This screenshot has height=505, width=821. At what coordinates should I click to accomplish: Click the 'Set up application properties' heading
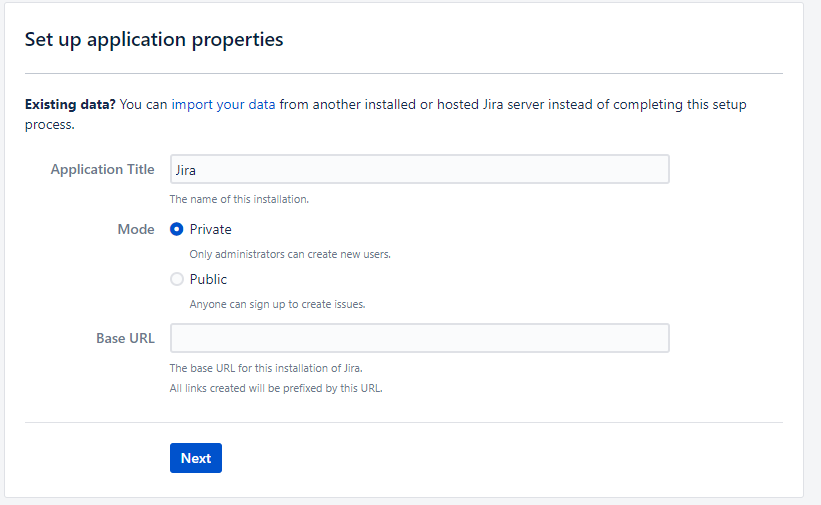click(x=154, y=40)
